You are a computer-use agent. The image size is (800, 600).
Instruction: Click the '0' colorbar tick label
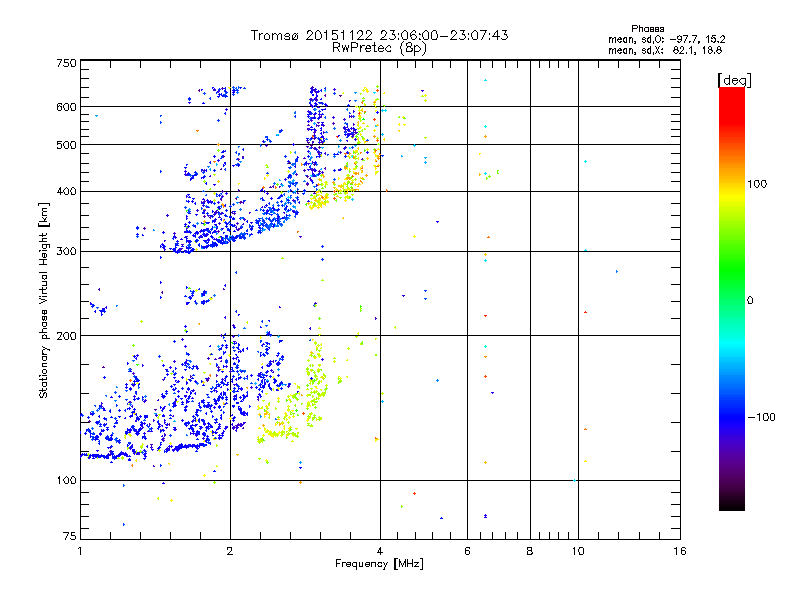point(750,301)
